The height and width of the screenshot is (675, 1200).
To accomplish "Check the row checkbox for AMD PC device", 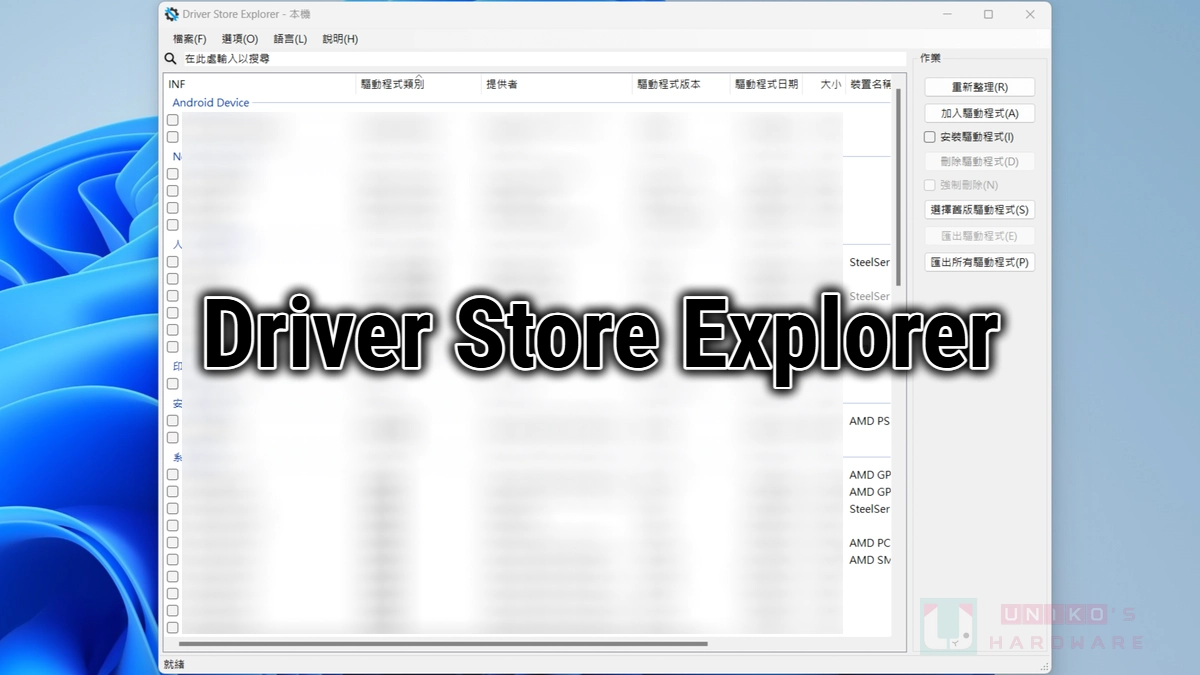I will pos(173,543).
